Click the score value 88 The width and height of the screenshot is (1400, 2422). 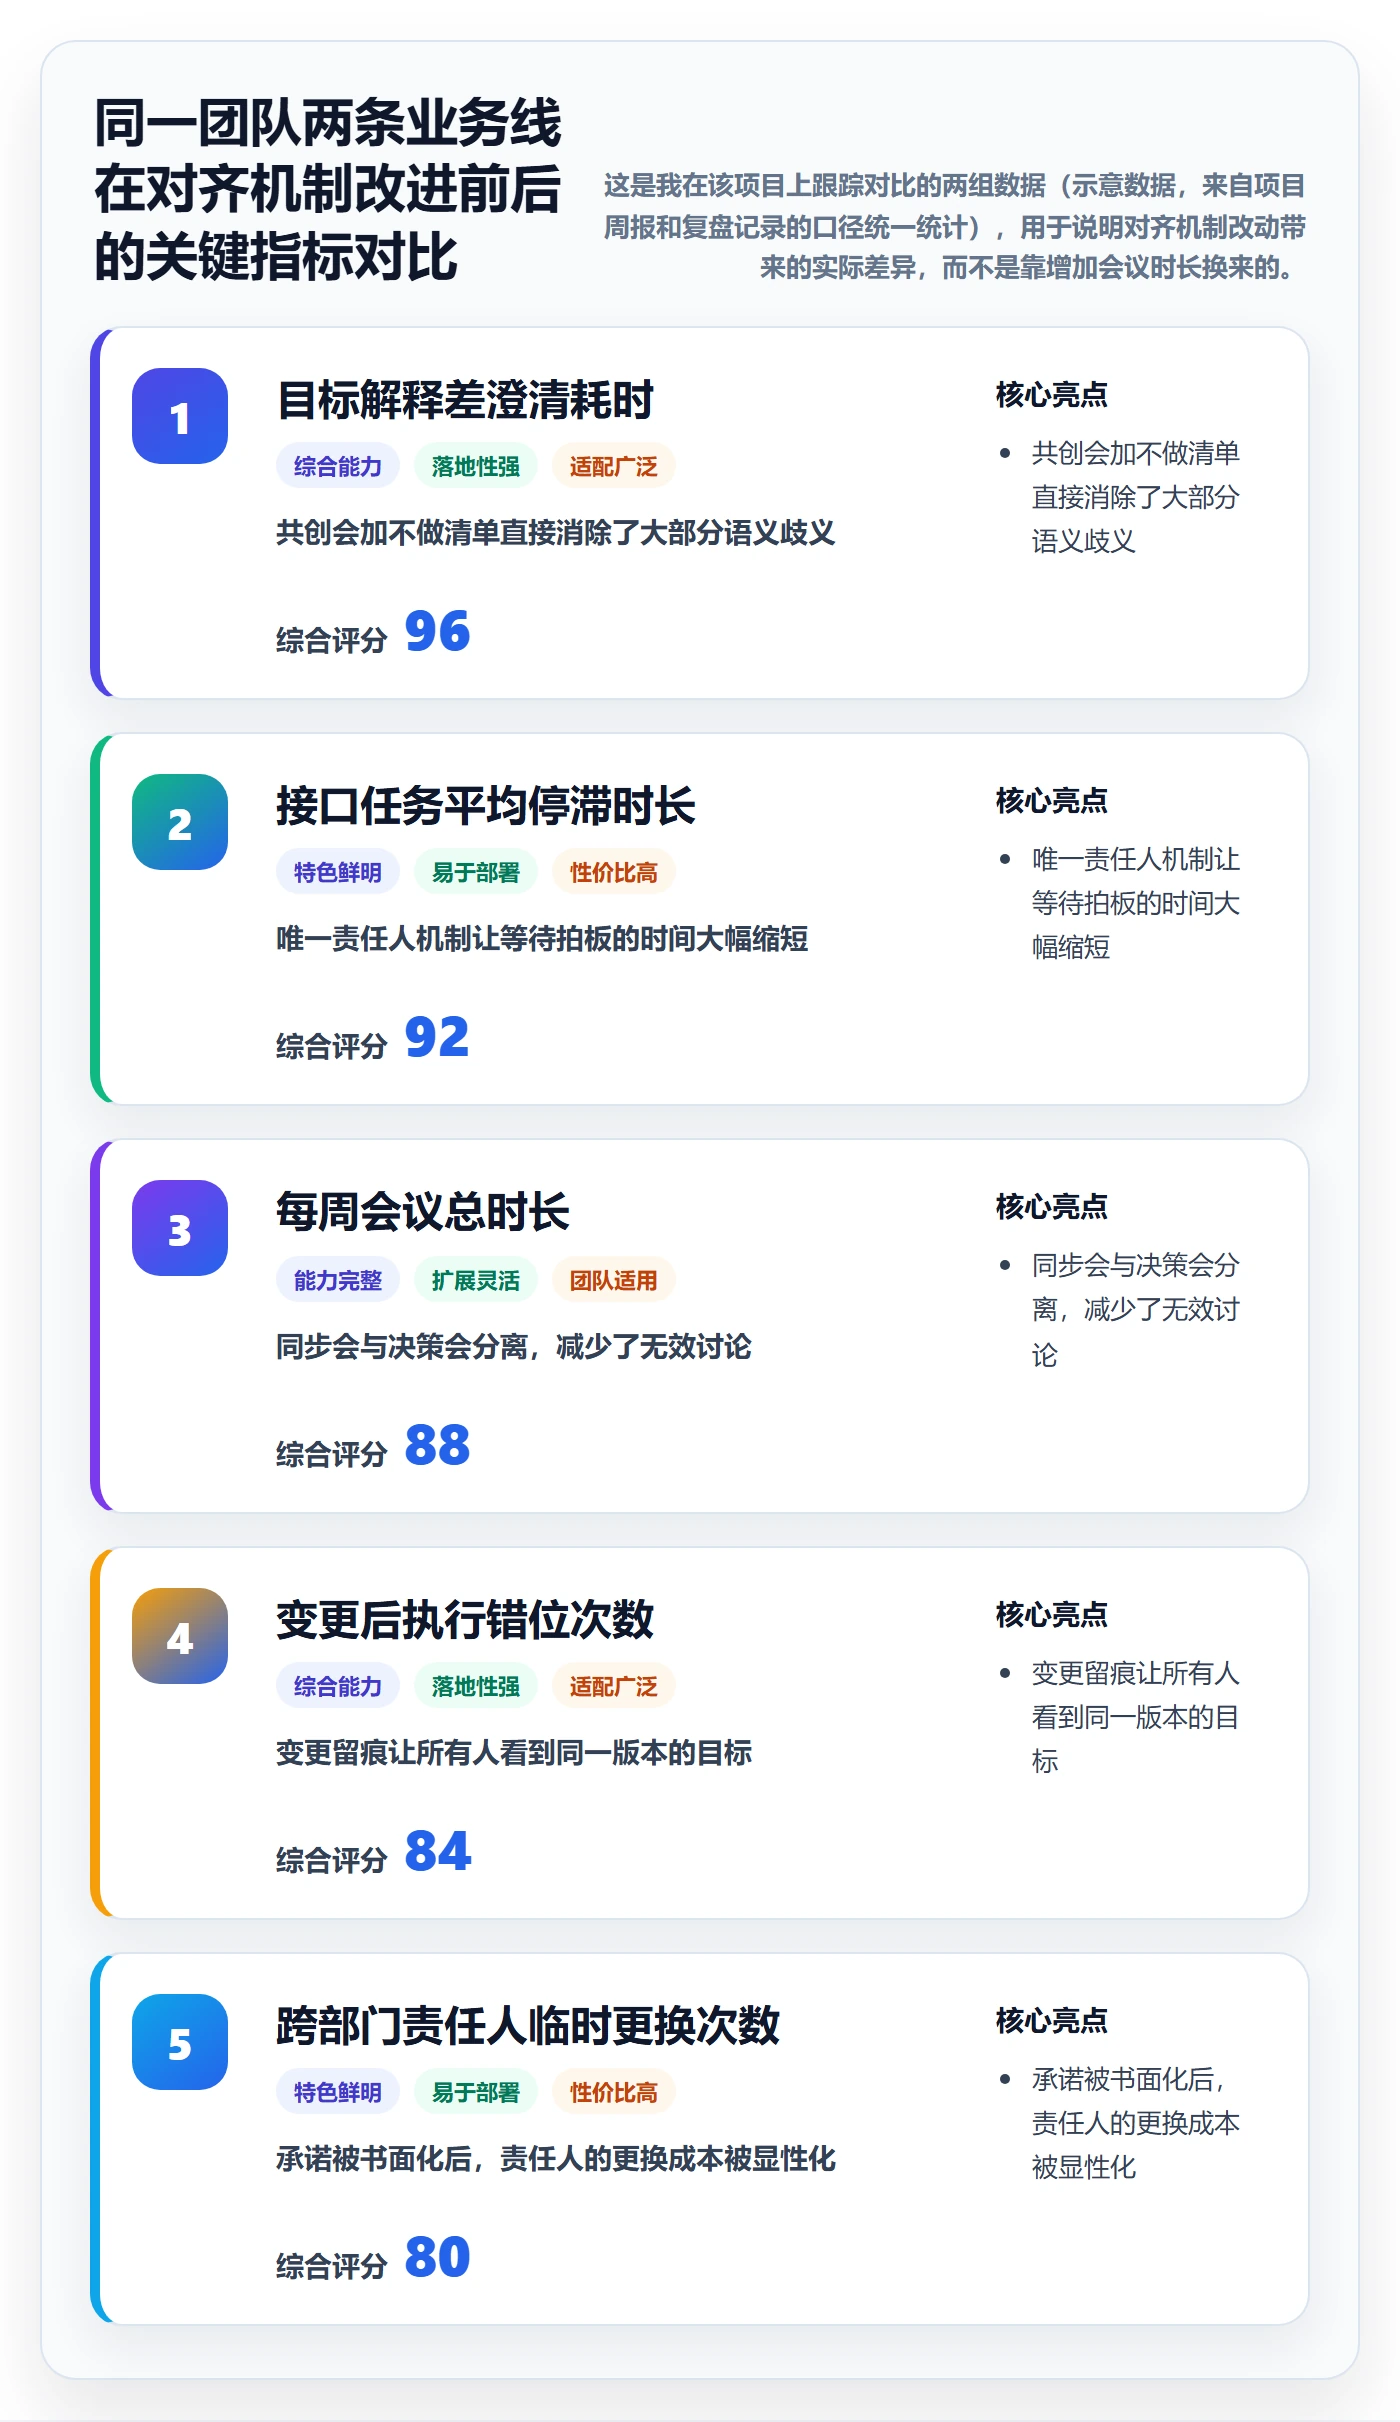437,1446
